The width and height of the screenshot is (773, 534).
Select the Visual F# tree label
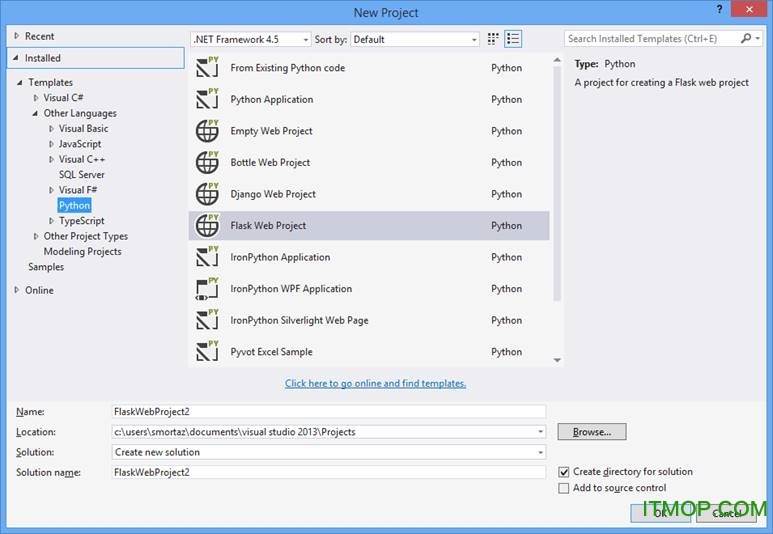click(x=78, y=190)
